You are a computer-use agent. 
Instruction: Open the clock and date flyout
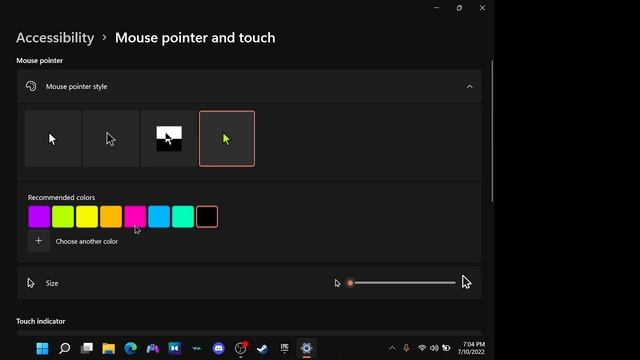pyautogui.click(x=471, y=348)
